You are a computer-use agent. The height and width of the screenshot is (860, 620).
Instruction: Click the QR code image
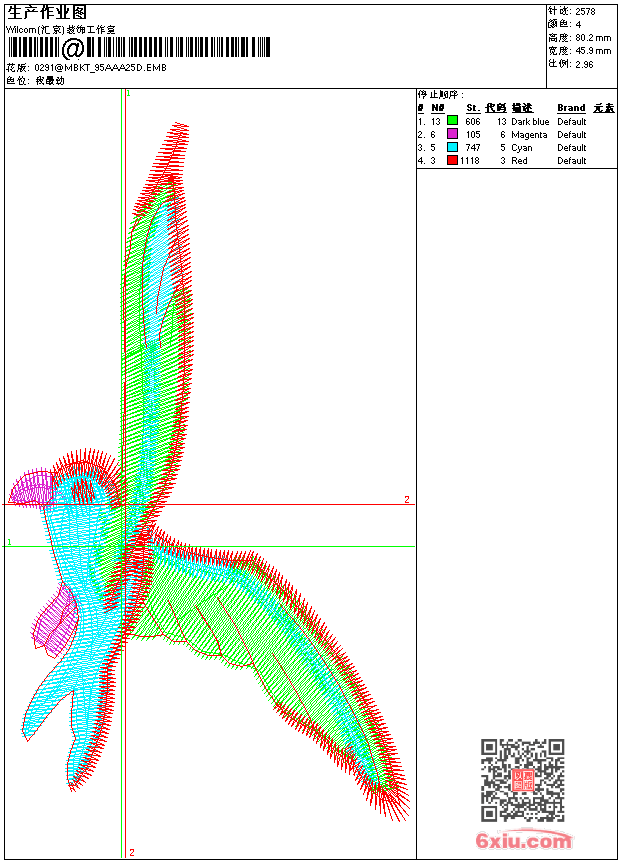(522, 780)
